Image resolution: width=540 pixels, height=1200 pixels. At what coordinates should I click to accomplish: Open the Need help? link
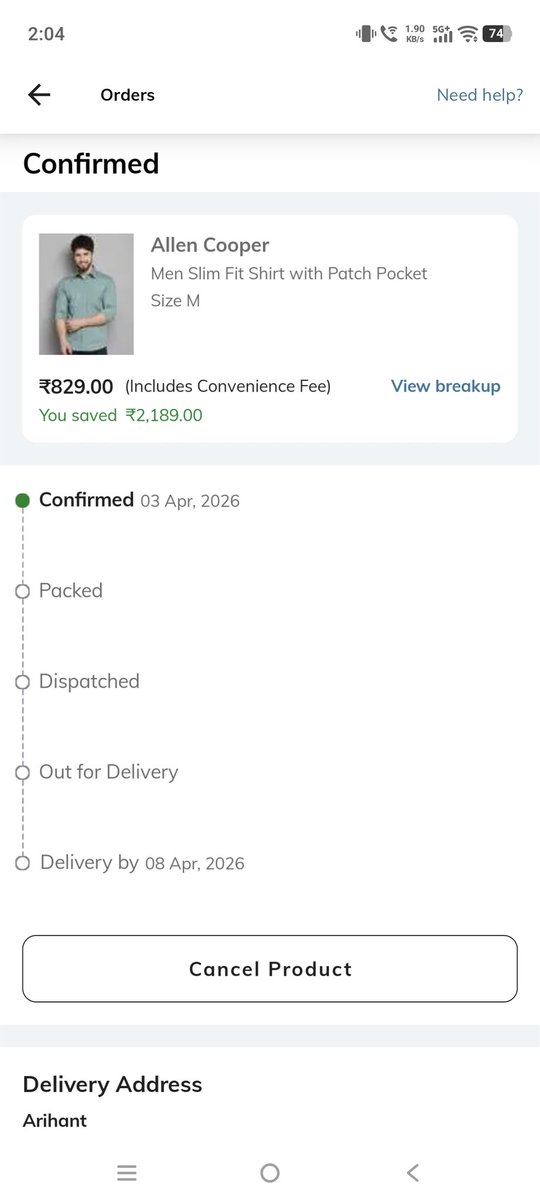480,95
